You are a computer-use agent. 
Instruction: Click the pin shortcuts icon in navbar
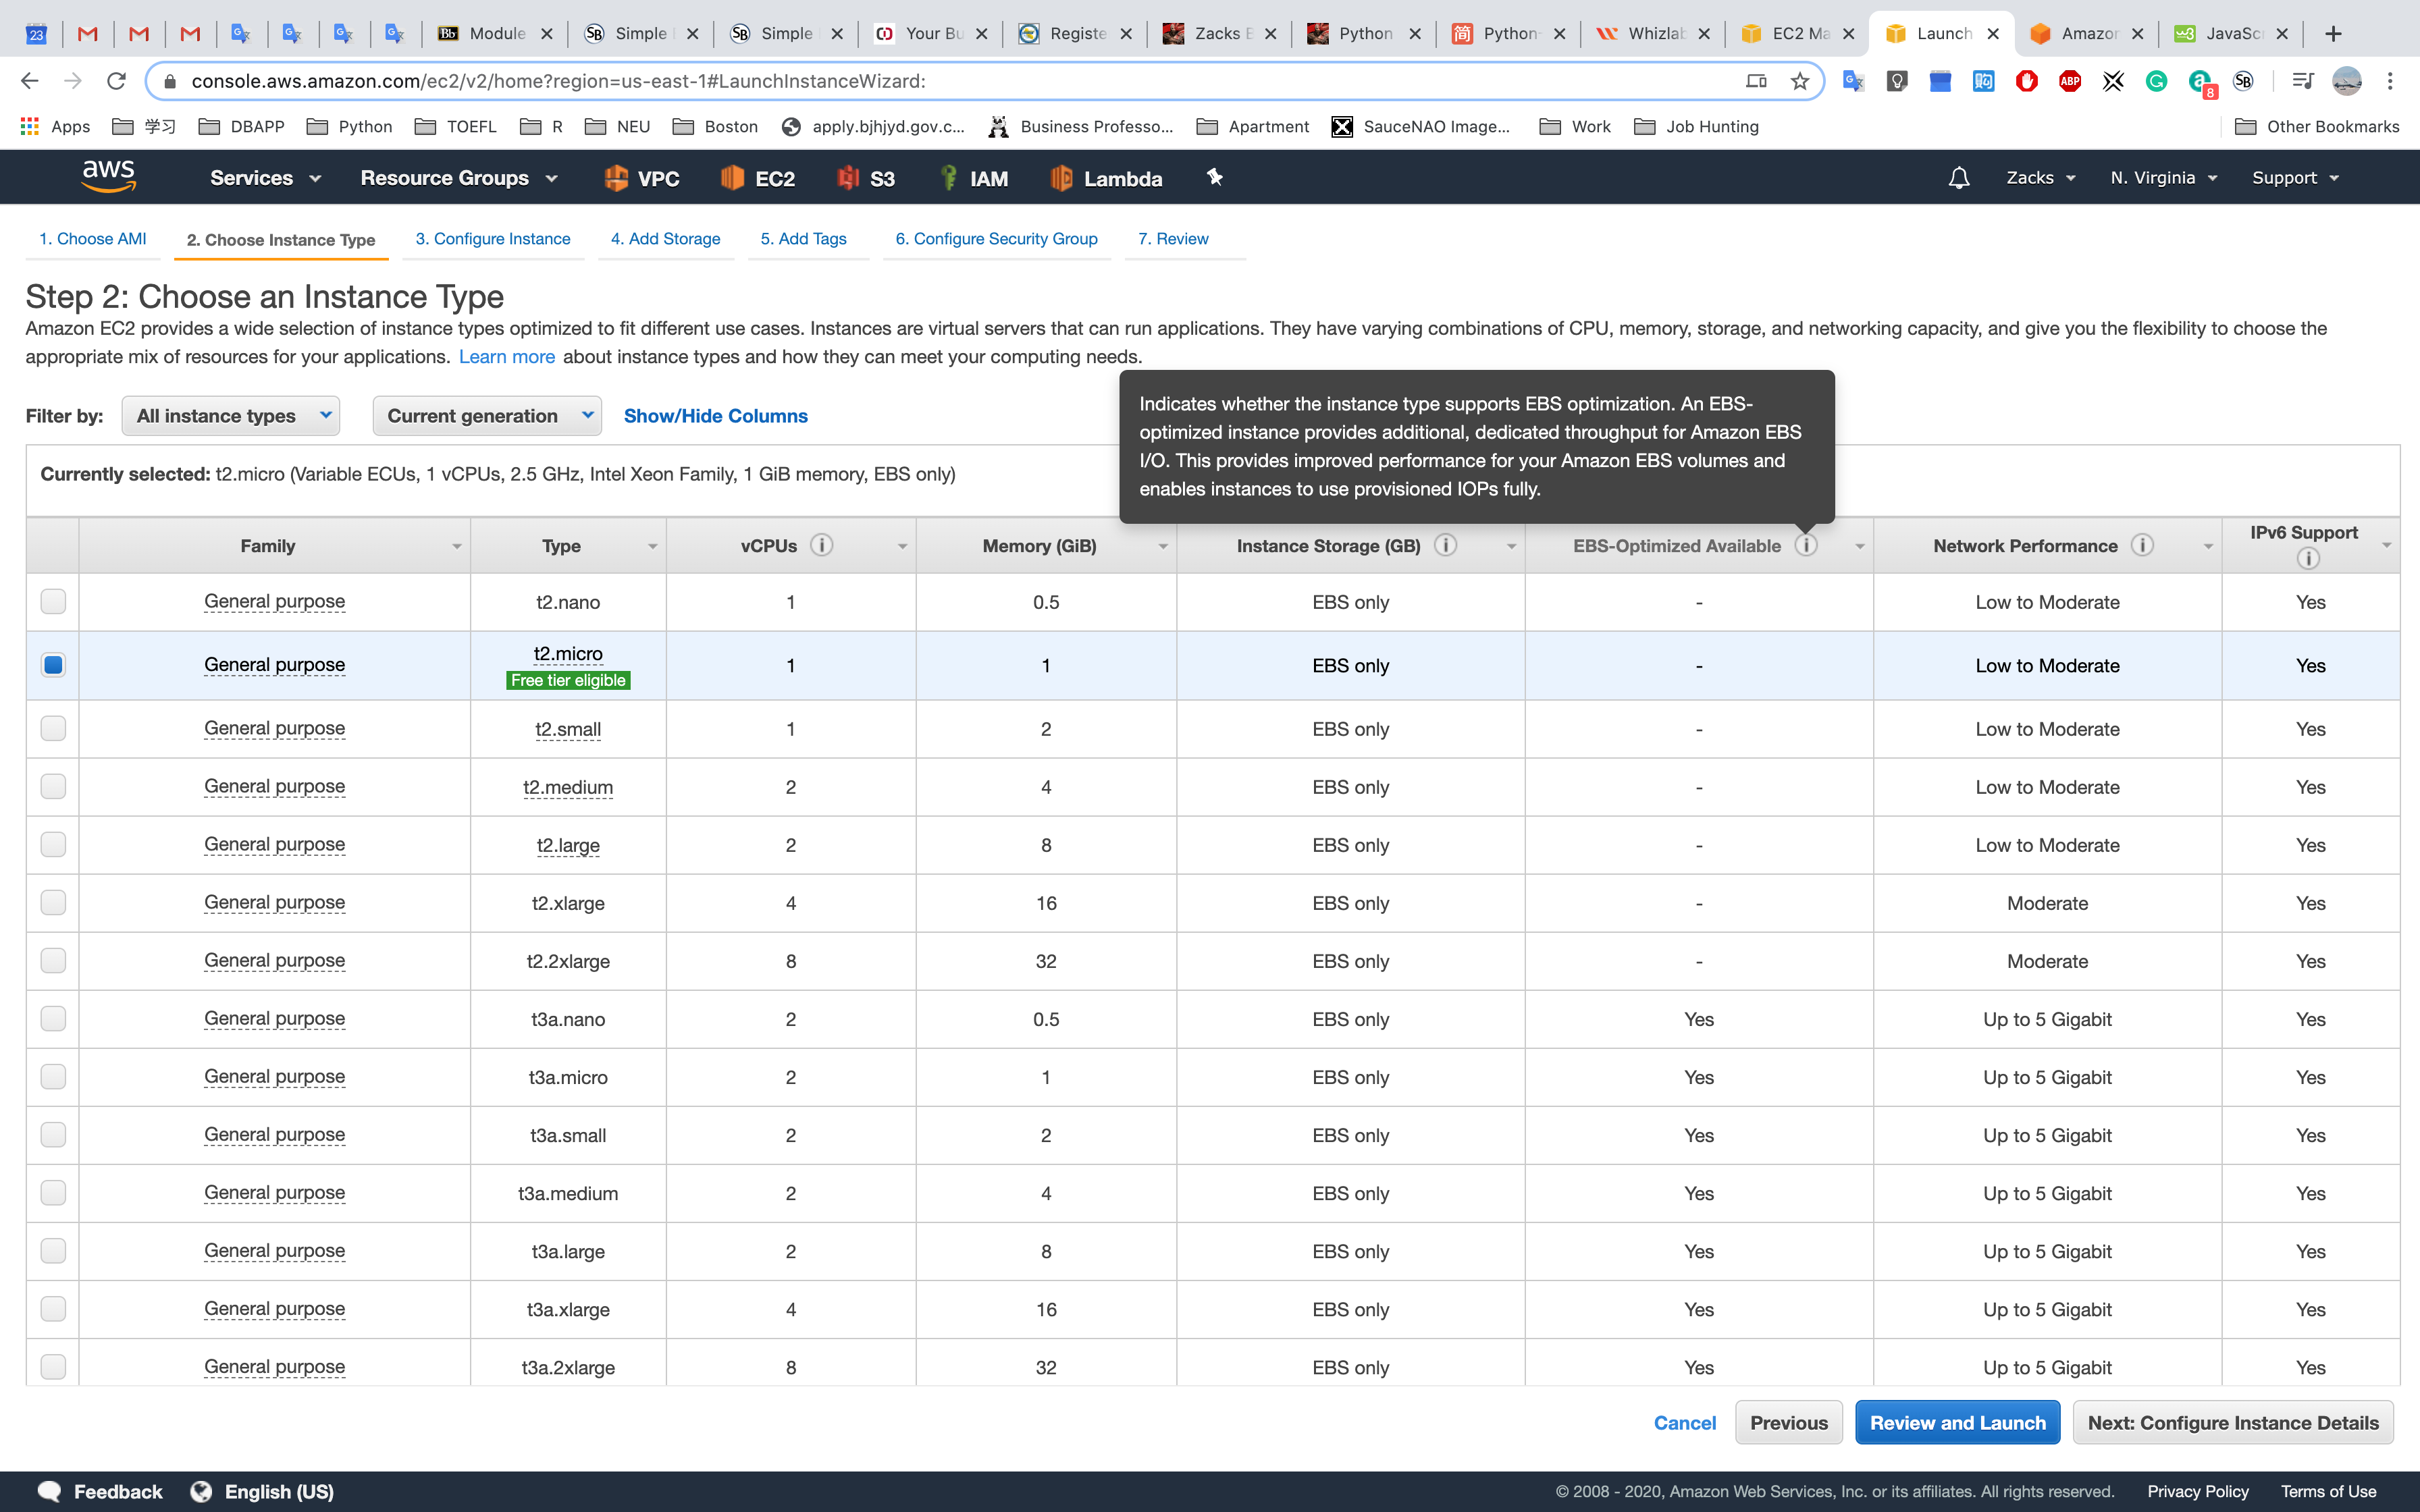coord(1214,177)
